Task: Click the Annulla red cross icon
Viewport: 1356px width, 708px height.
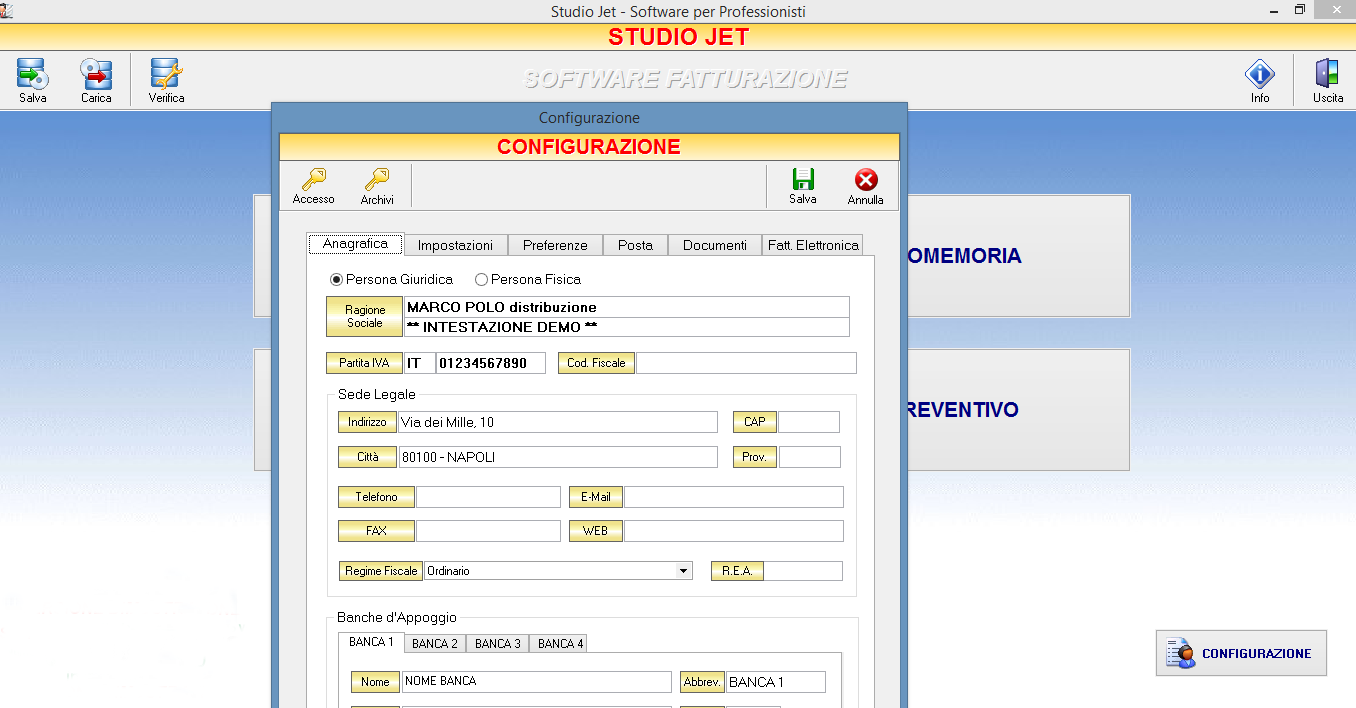Action: pyautogui.click(x=866, y=186)
